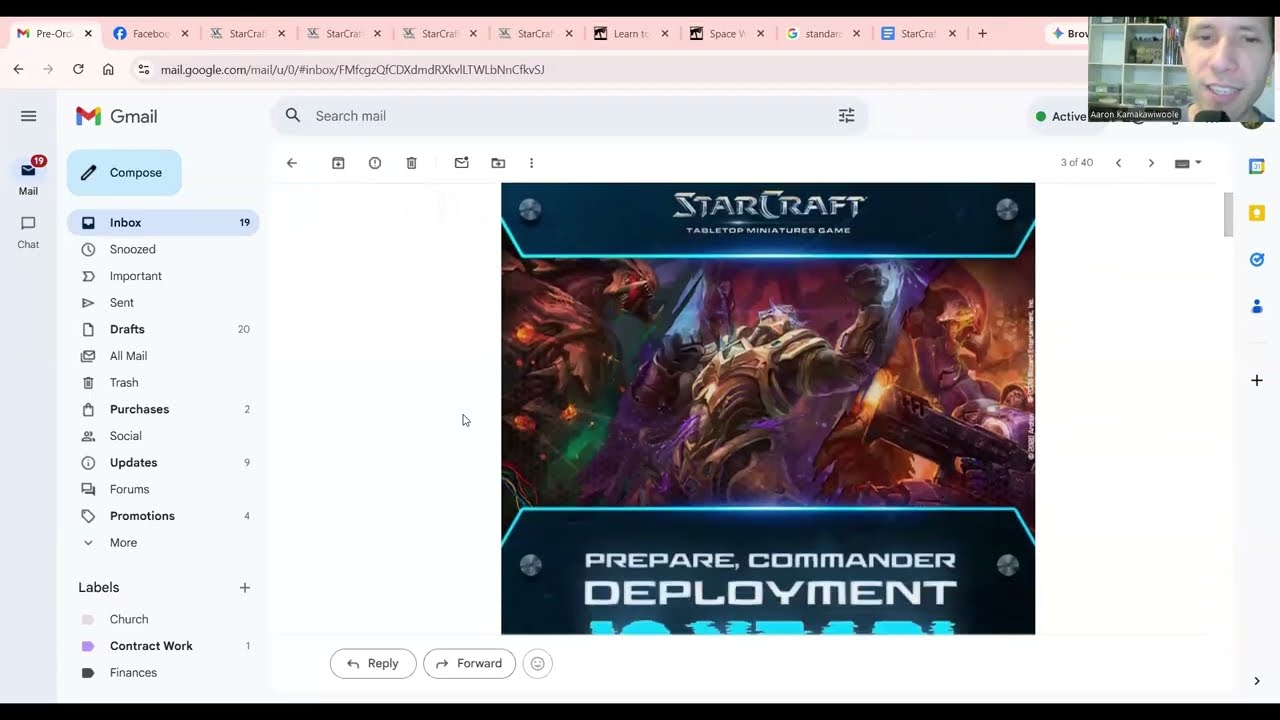Open the Move to folder icon

[498, 163]
